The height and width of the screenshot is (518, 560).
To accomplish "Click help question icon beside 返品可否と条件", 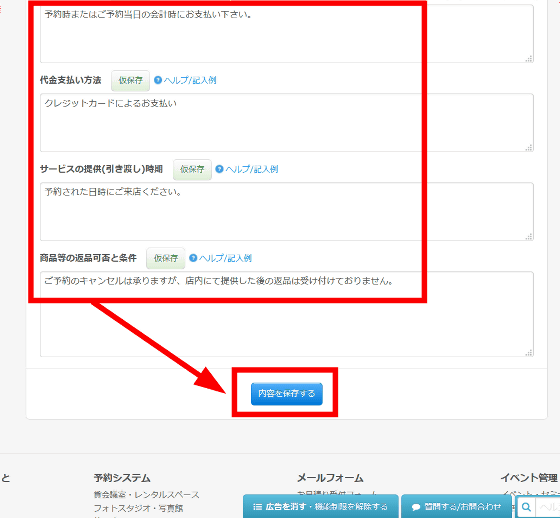I will (193, 258).
